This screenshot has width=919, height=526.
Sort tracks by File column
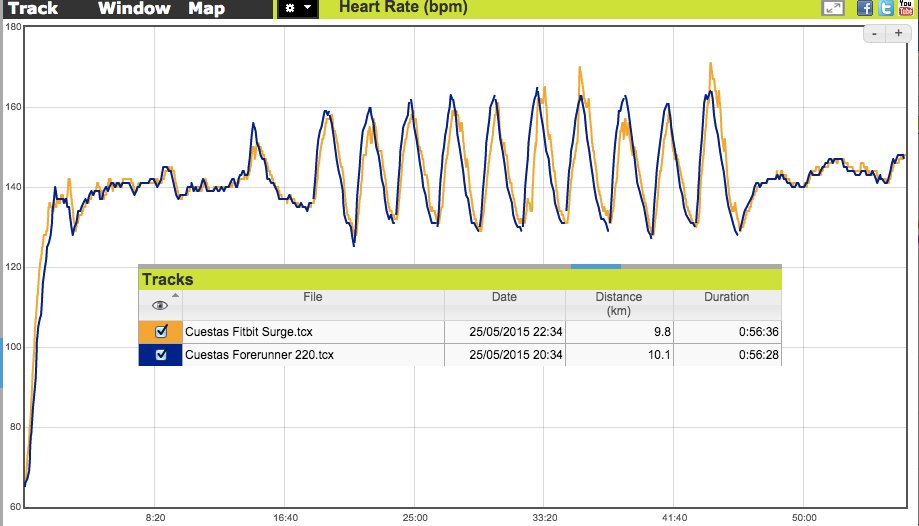pos(313,304)
